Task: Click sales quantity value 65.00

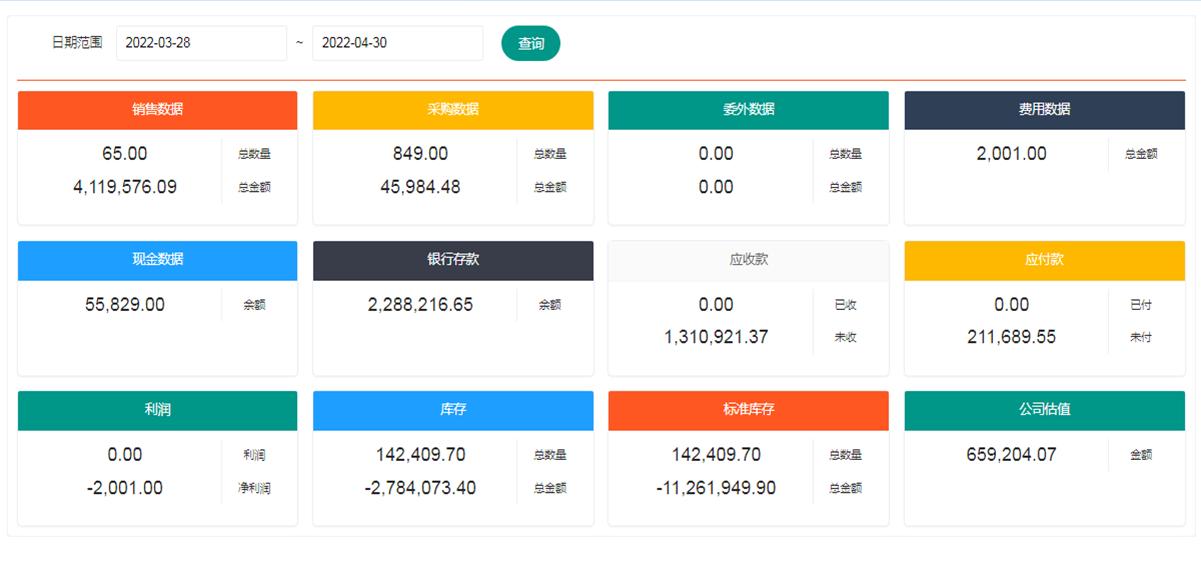Action: pyautogui.click(x=125, y=154)
